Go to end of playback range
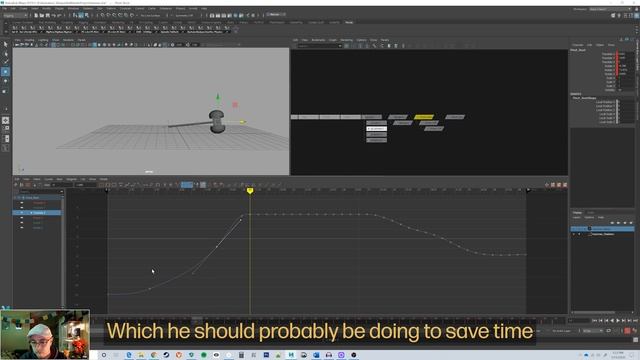This screenshot has height=360, width=640. tap(635, 321)
